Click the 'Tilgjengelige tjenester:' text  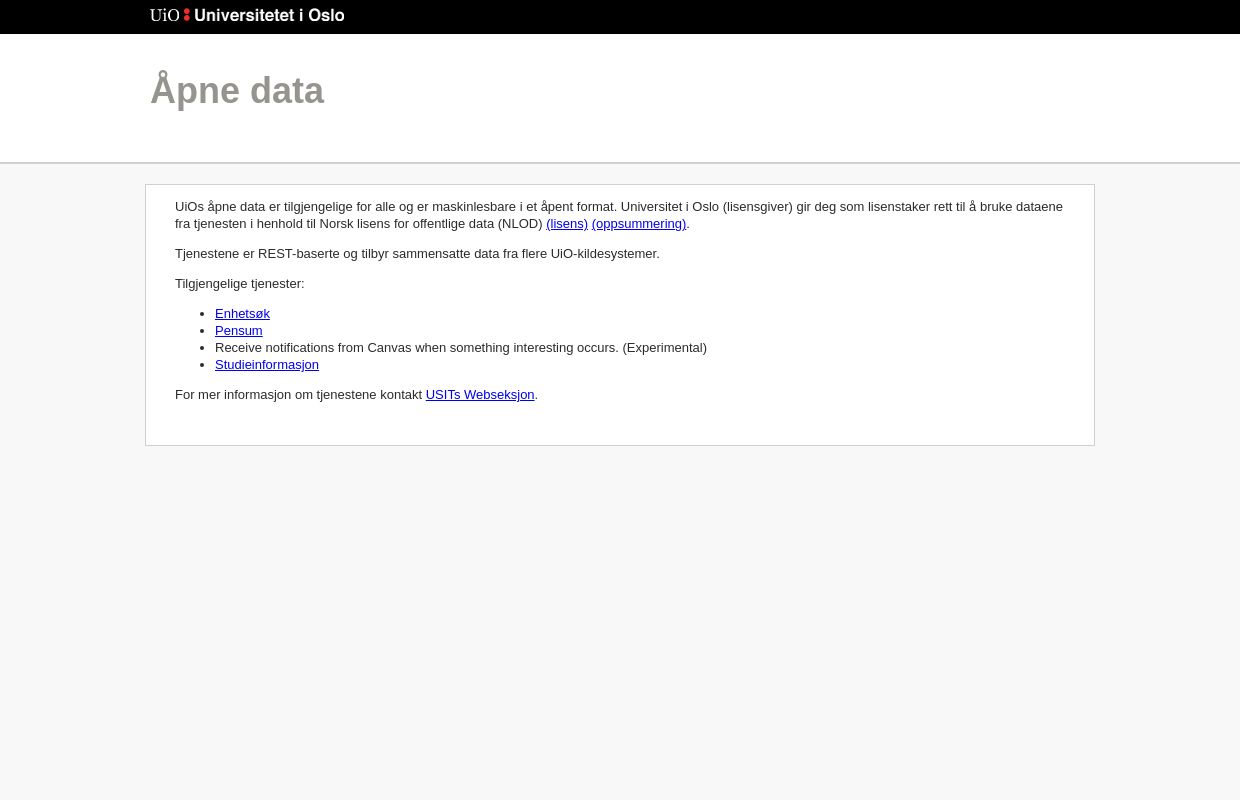click(x=240, y=284)
